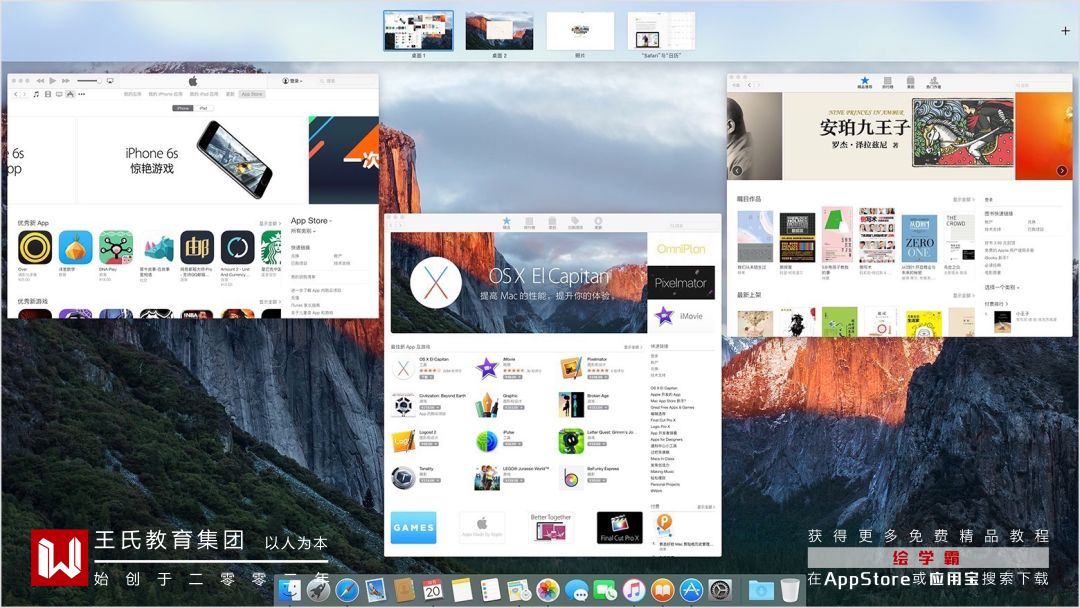Open the OmniPlan promo tile

(681, 249)
